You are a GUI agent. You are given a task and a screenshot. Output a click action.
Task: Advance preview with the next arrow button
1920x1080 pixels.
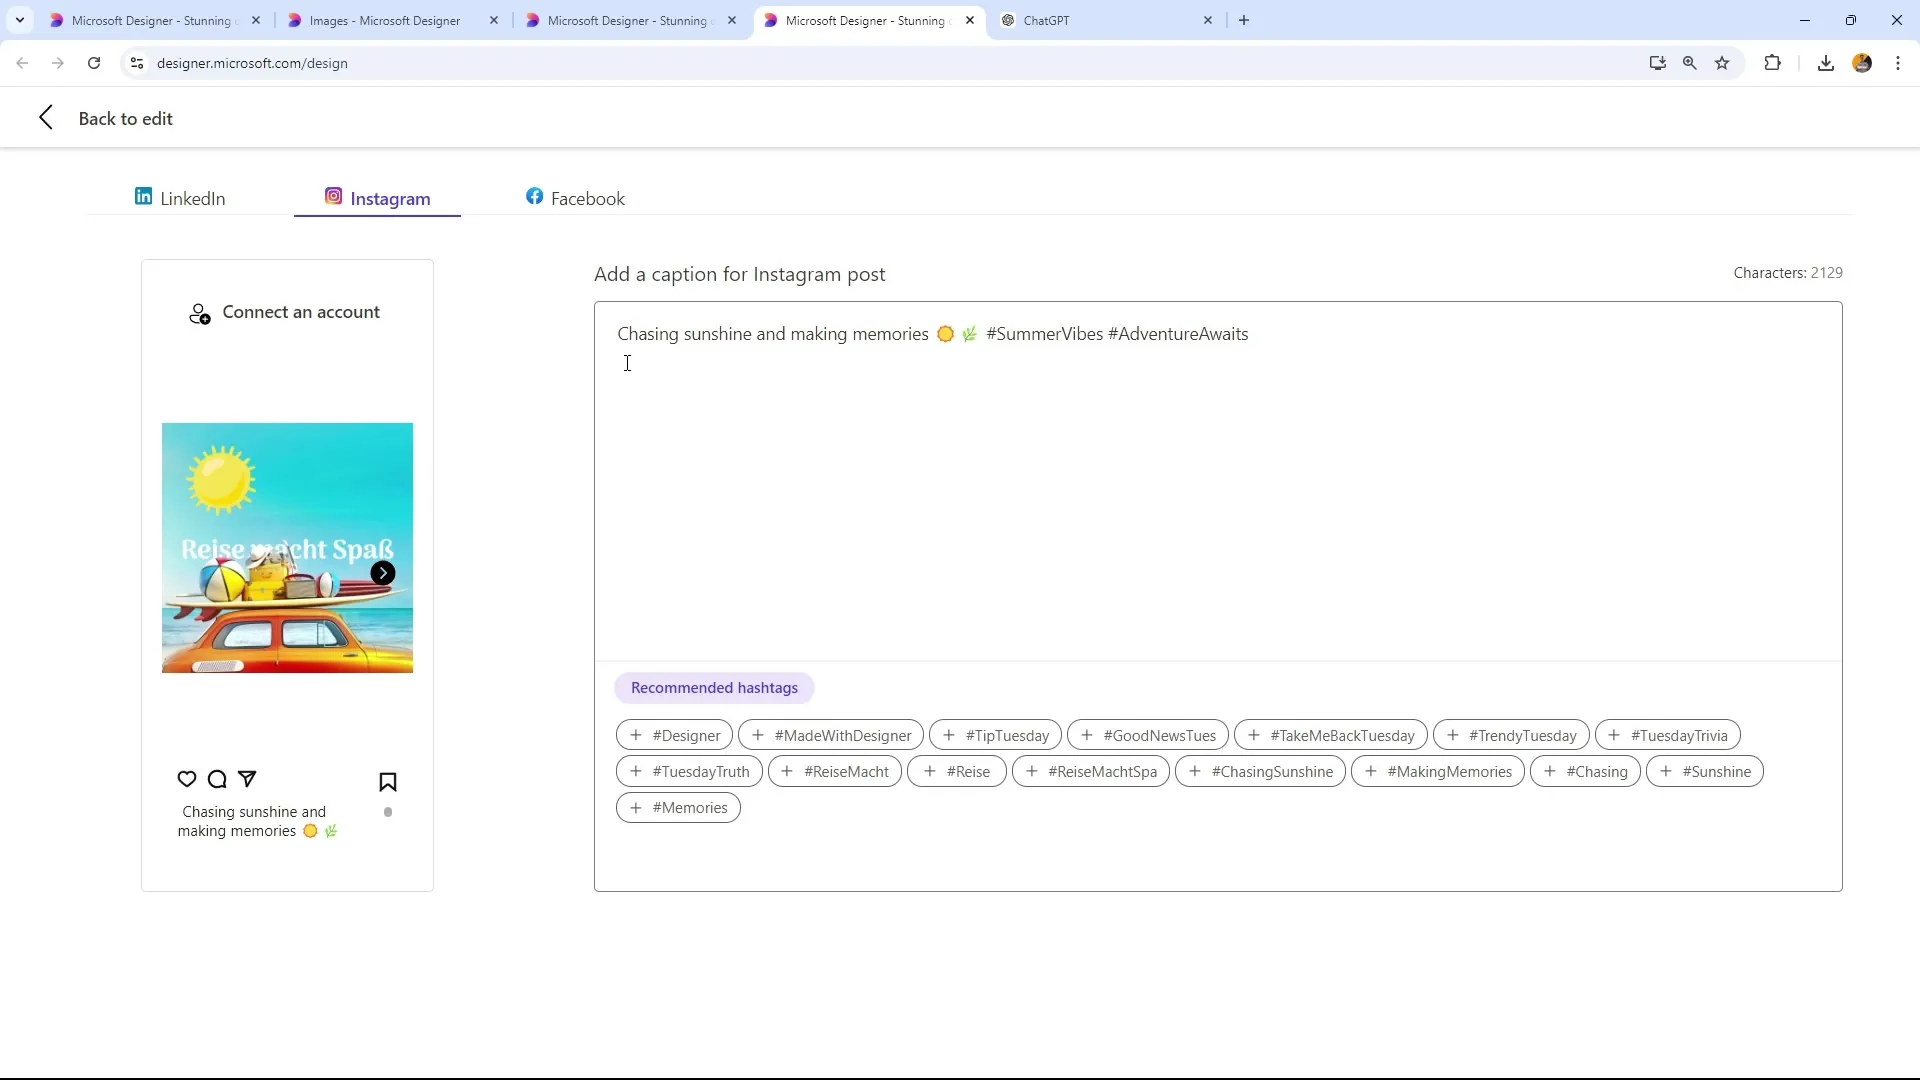[383, 573]
